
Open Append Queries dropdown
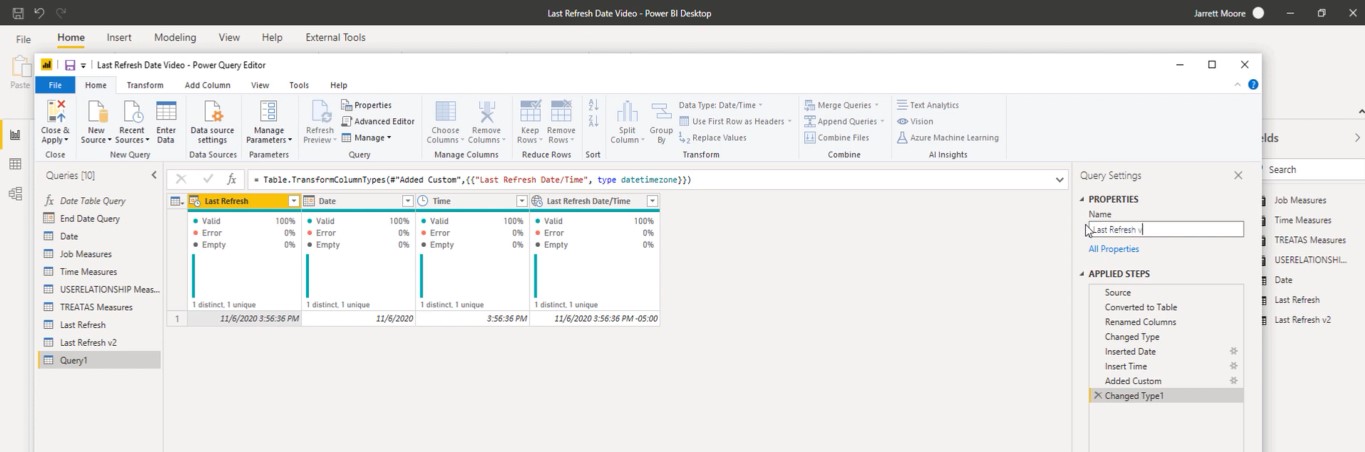843,121
